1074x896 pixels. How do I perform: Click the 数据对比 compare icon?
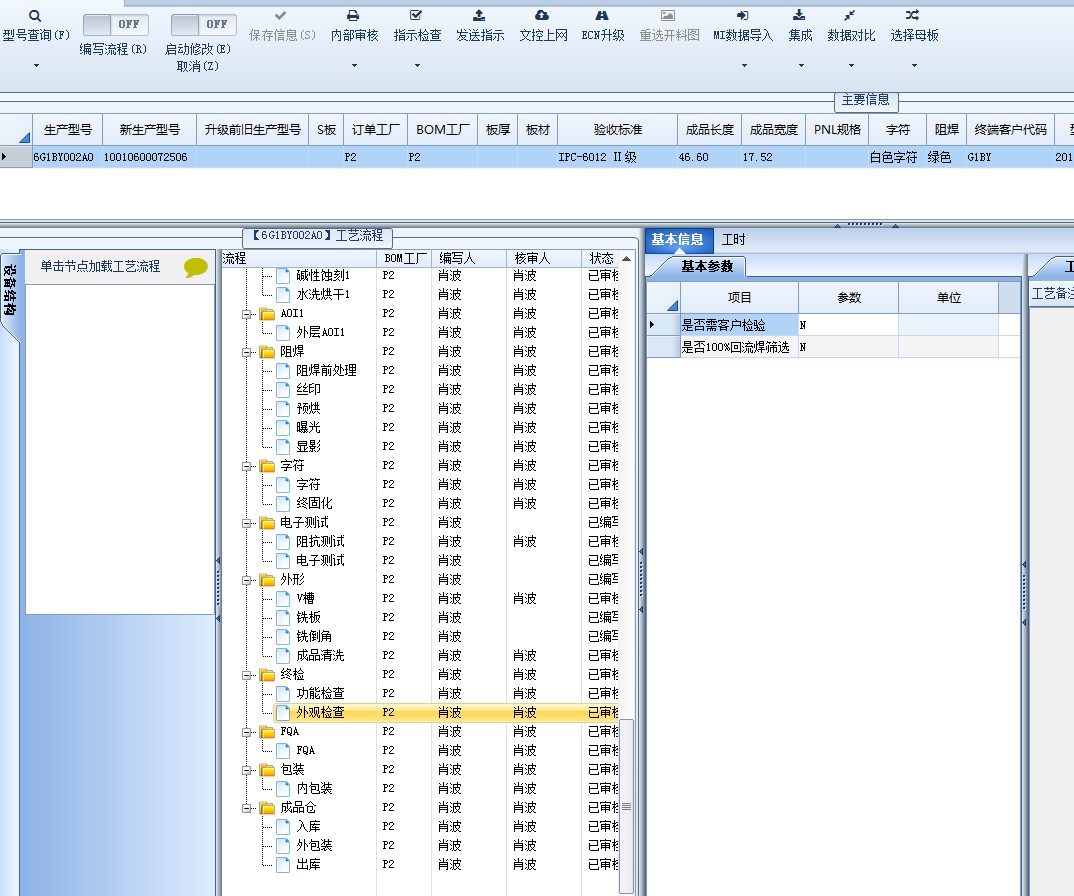click(850, 15)
